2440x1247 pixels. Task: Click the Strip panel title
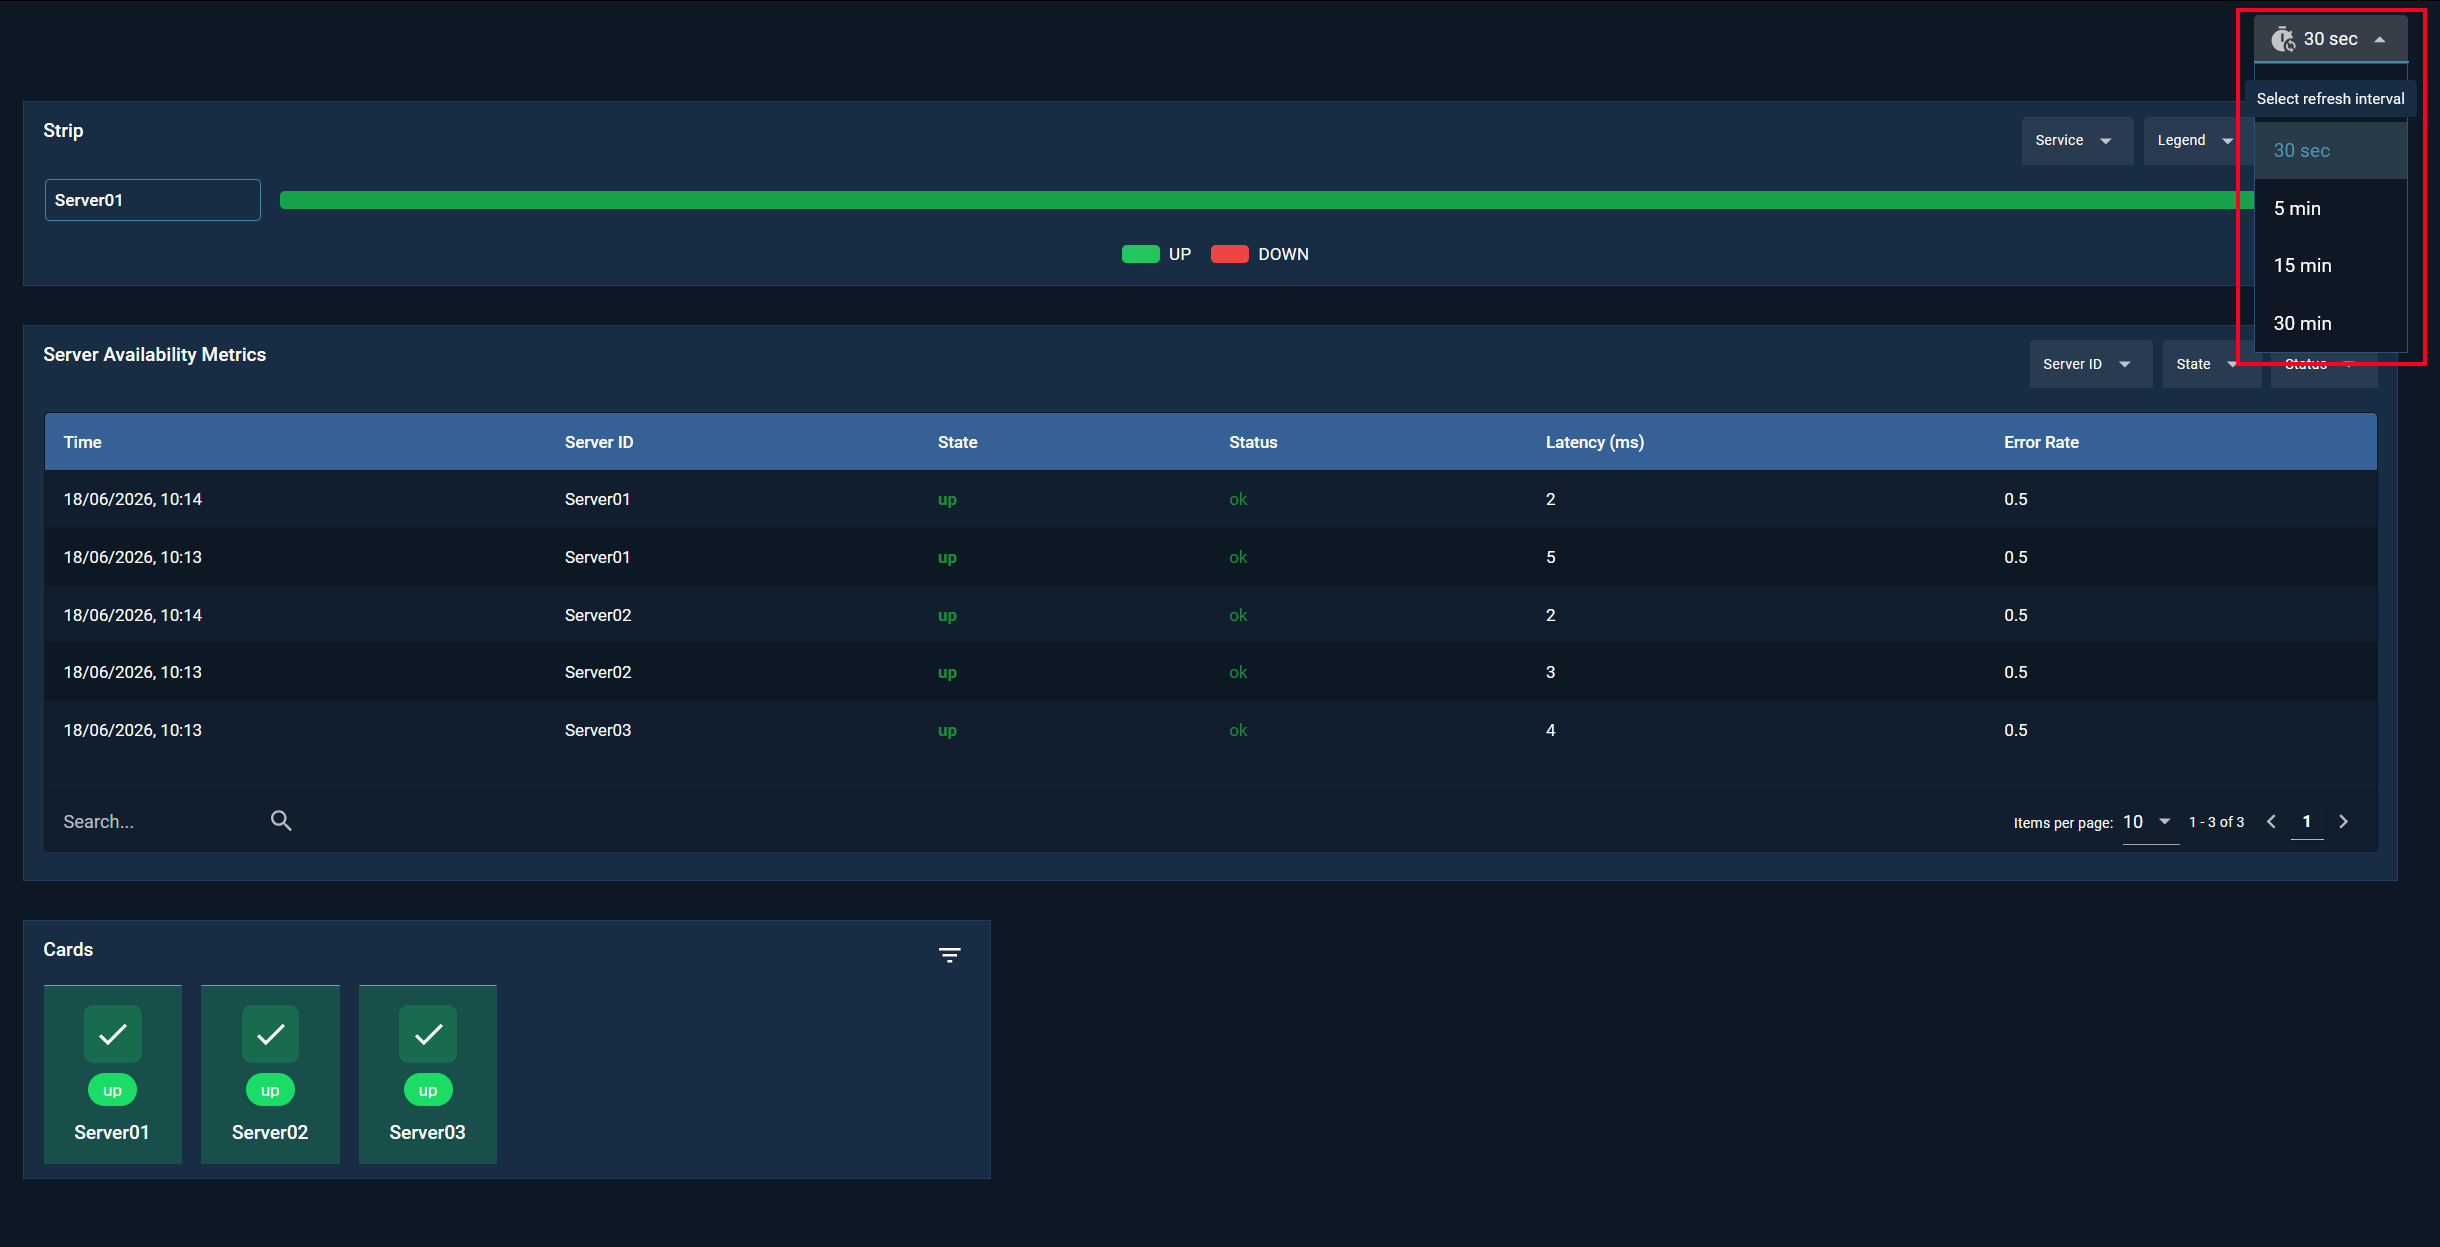pos(63,131)
